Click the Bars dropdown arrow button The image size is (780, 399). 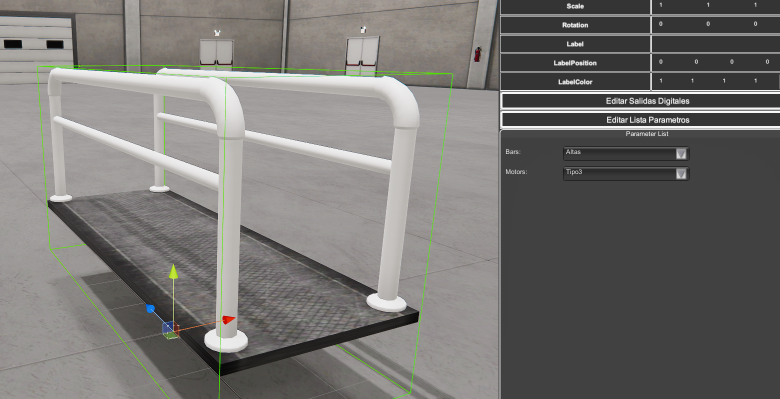pyautogui.click(x=681, y=154)
